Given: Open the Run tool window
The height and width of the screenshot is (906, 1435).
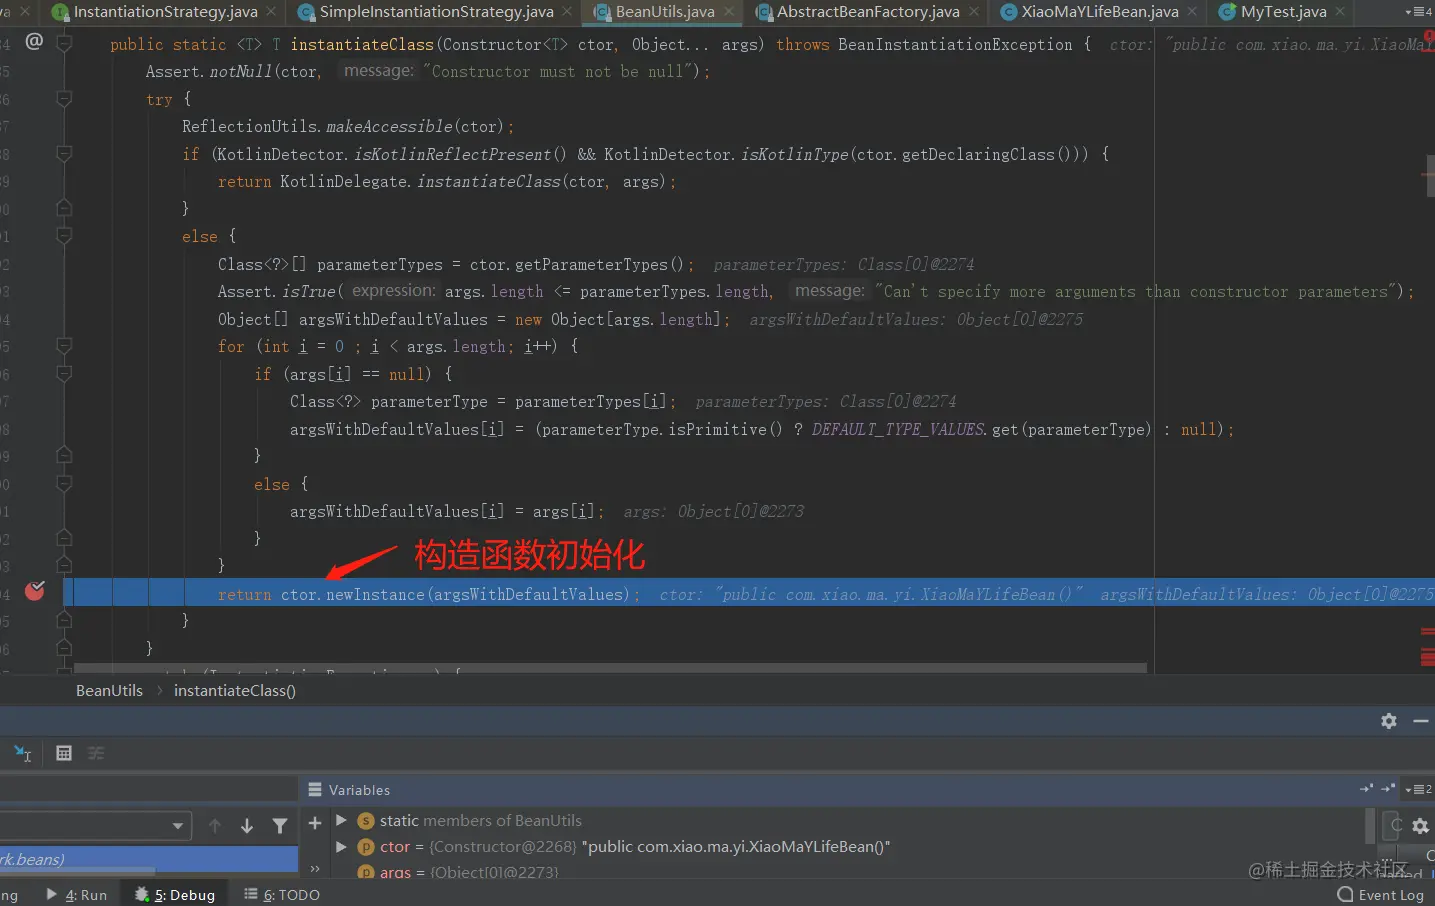Looking at the screenshot, I should [x=77, y=895].
